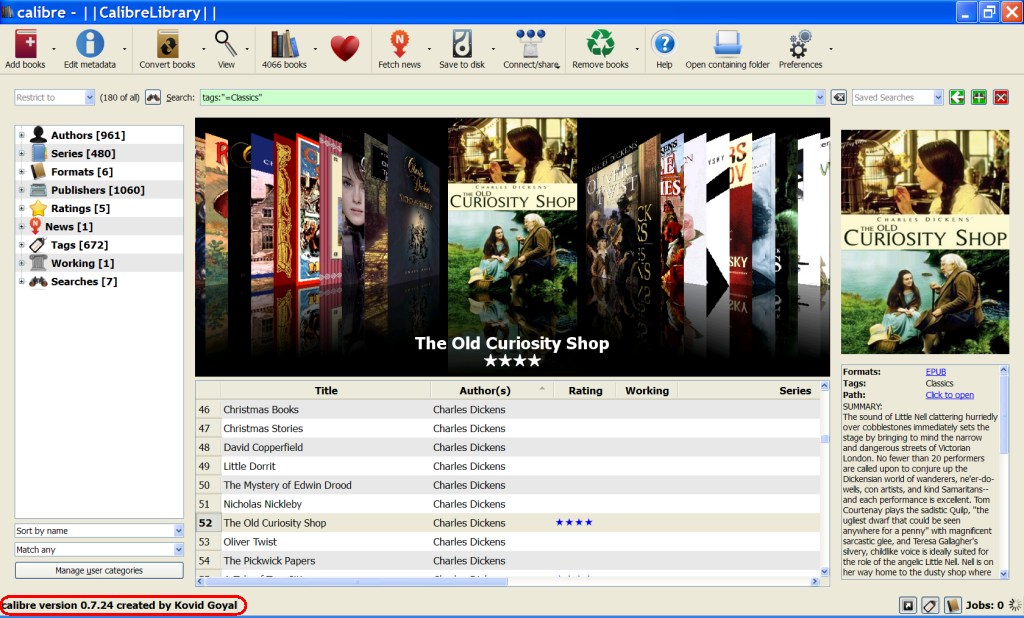The image size is (1024, 618).
Task: Expand the Authors [961] category
Action: [22, 135]
